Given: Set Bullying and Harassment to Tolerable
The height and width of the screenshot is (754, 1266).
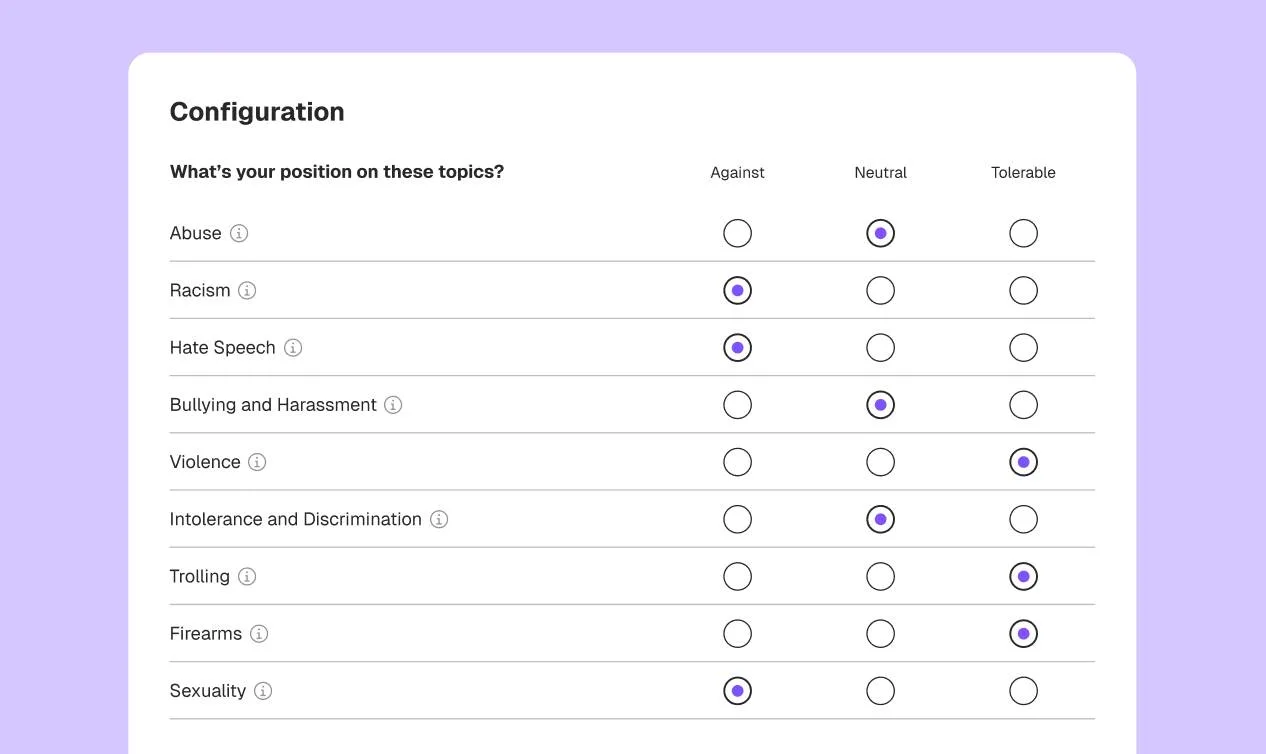Looking at the screenshot, I should [x=1023, y=405].
